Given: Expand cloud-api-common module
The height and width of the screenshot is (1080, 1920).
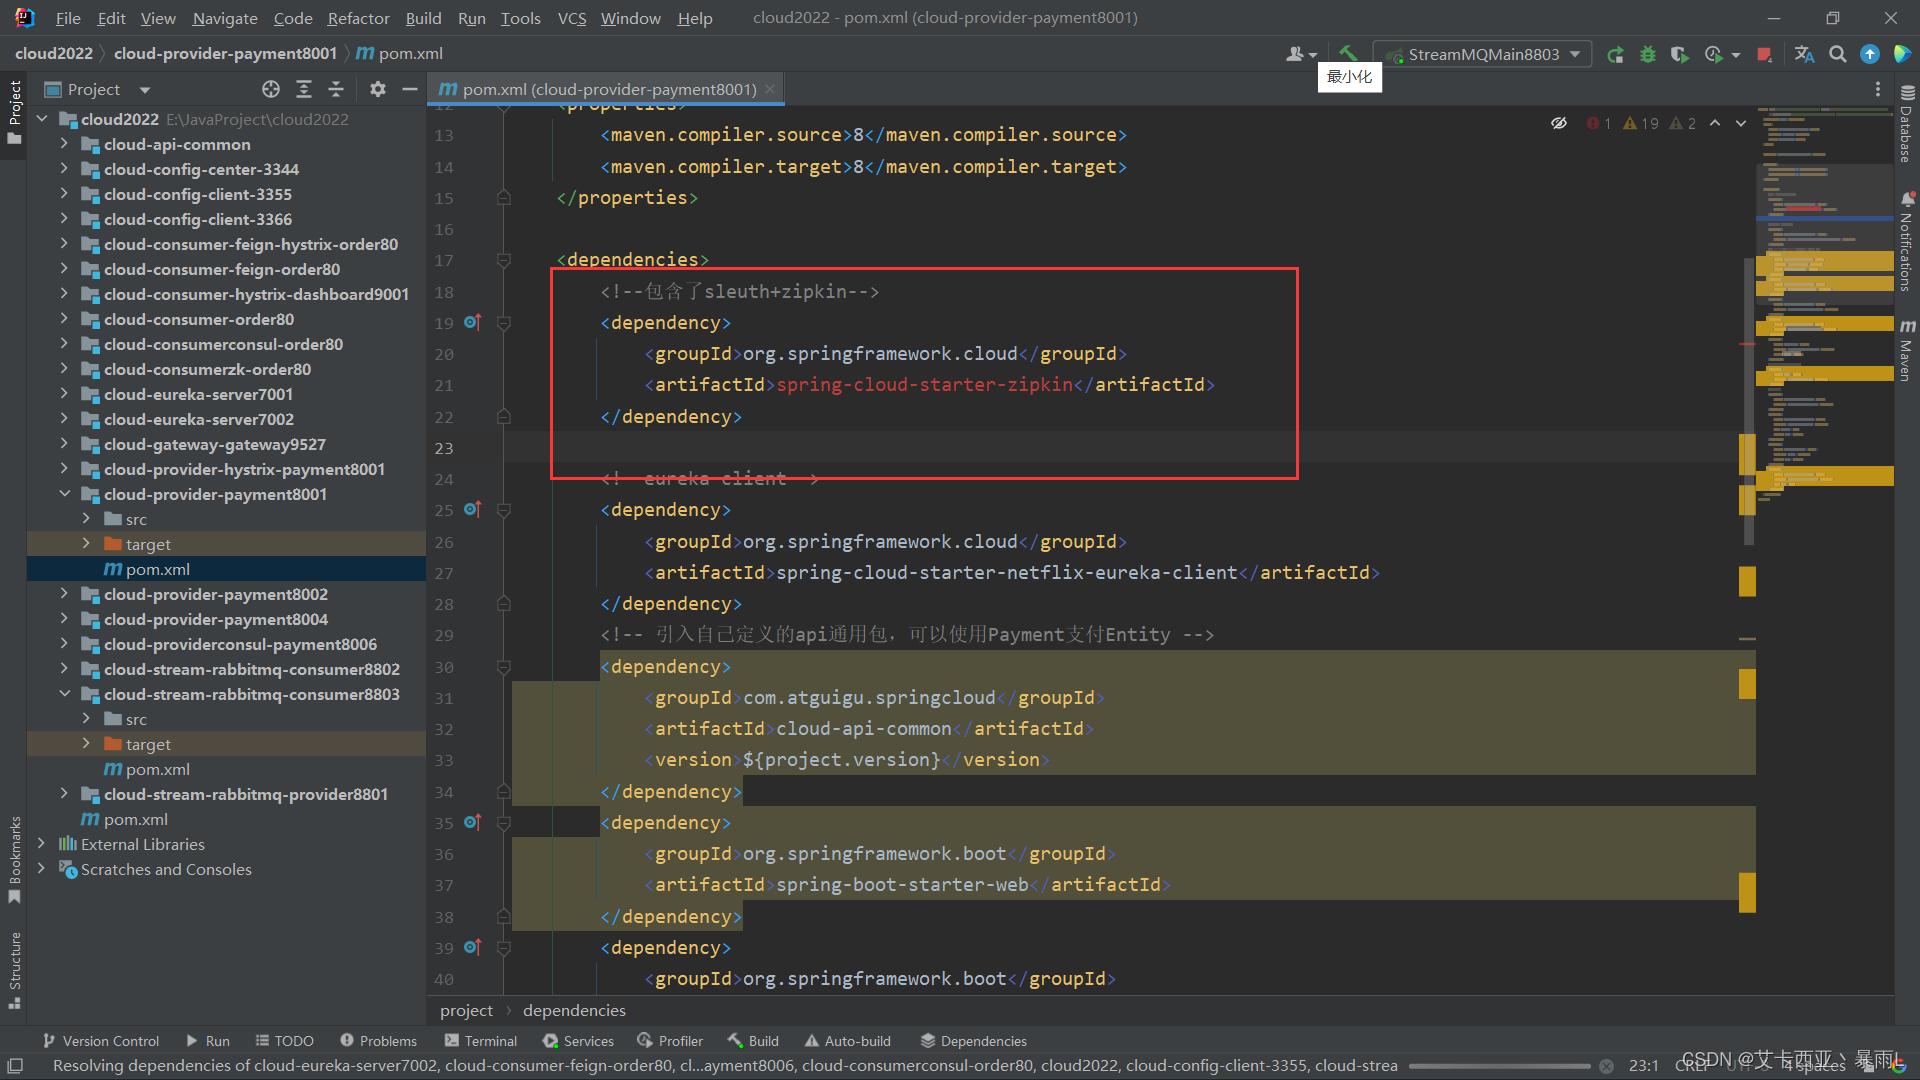Looking at the screenshot, I should point(64,144).
